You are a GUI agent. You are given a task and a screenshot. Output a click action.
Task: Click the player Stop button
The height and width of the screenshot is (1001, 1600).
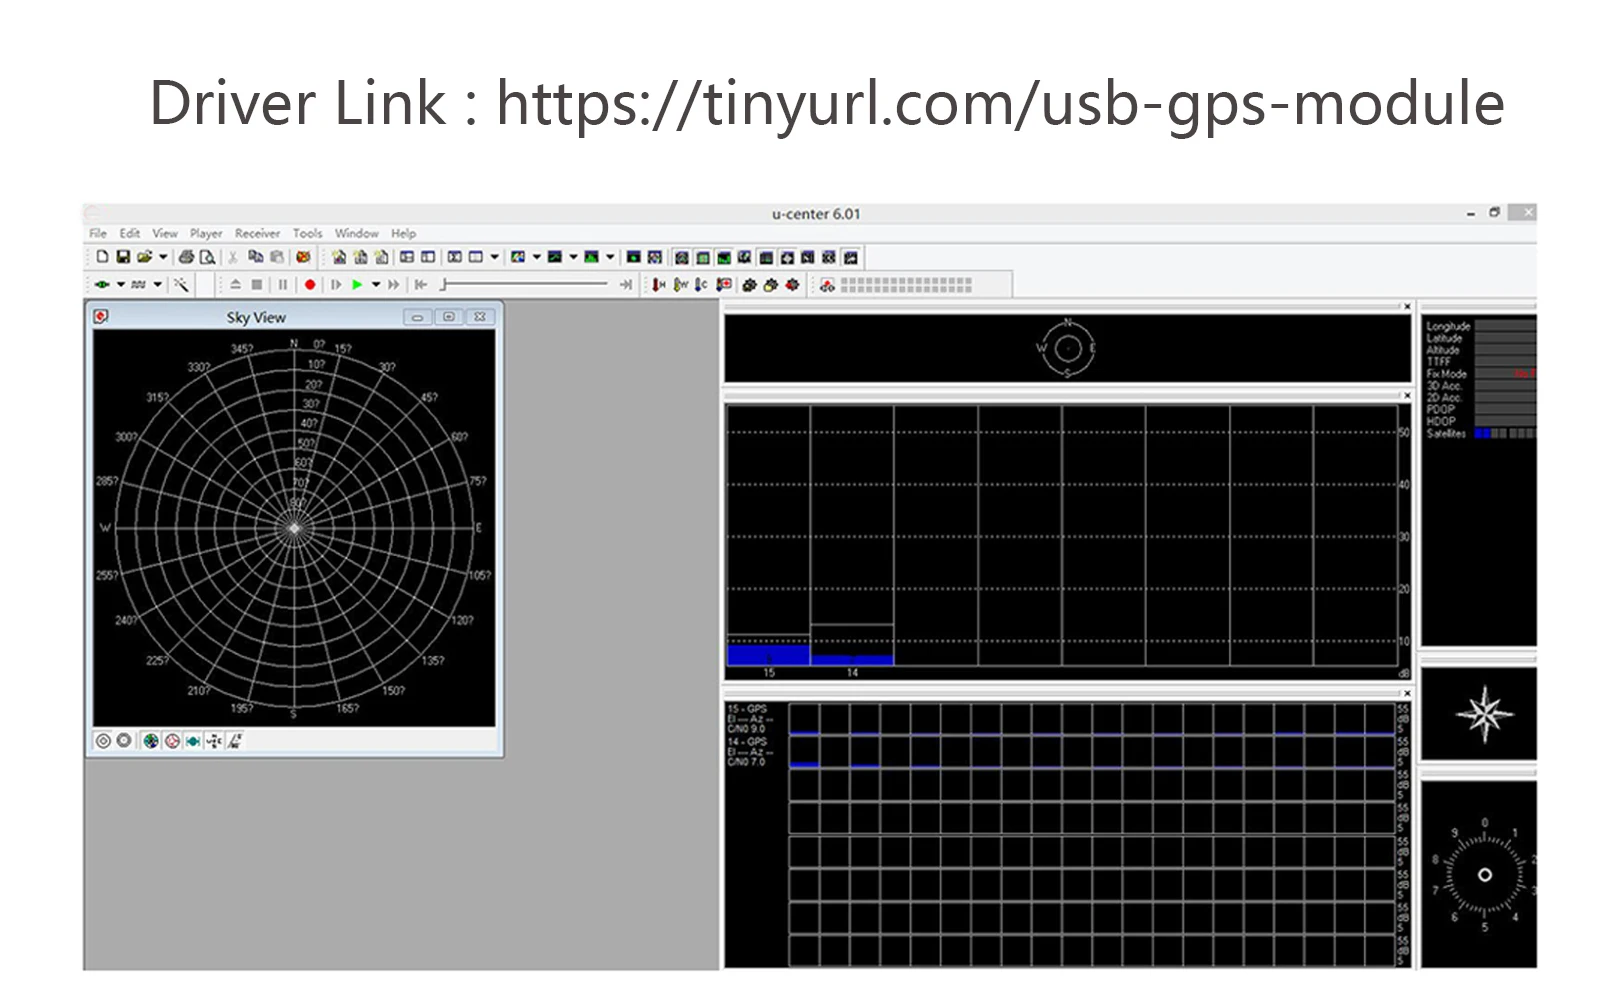tap(257, 285)
